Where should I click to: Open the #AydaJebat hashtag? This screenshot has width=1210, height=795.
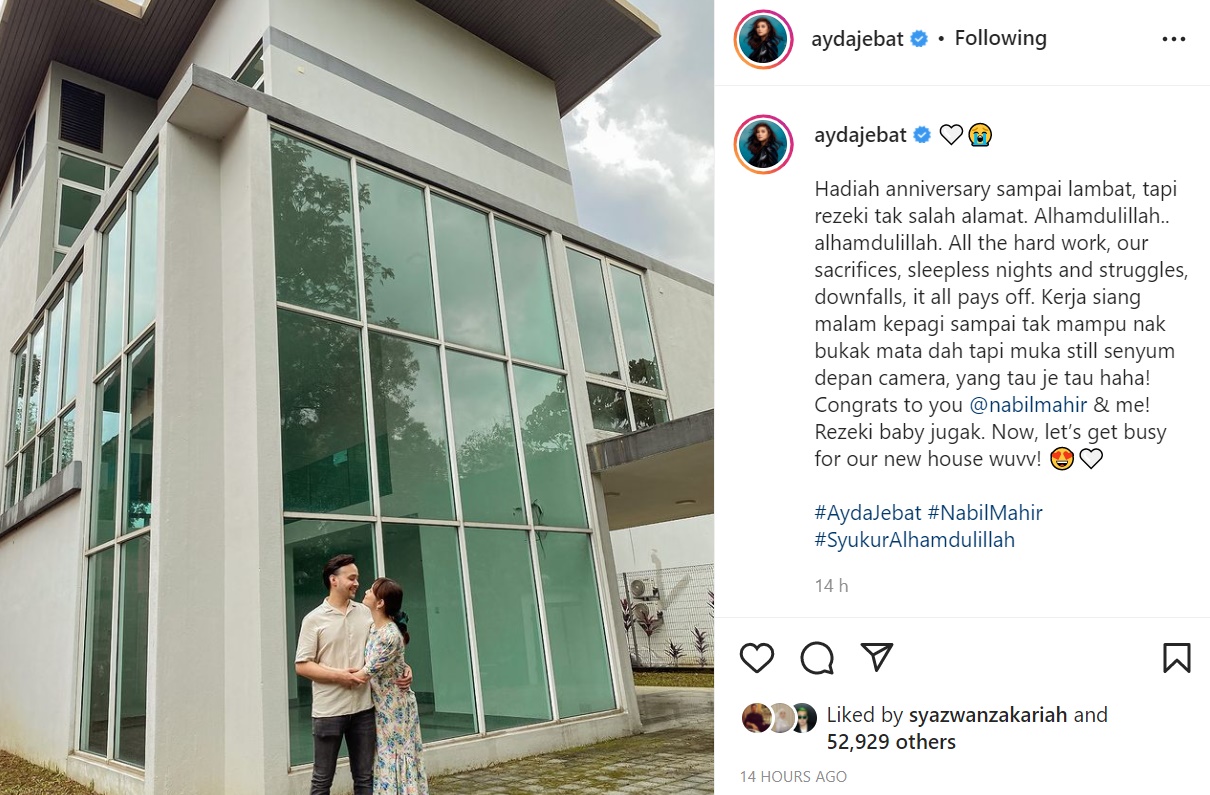click(x=868, y=513)
